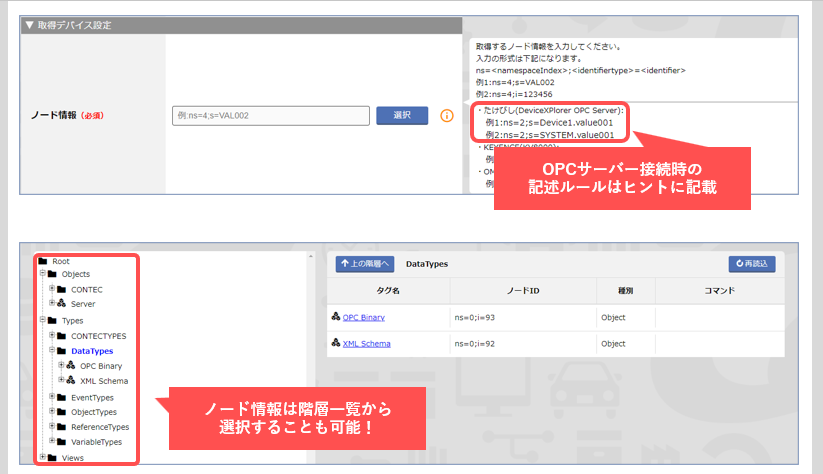Click the OPC Binary icon in the tree
The width and height of the screenshot is (823, 474).
point(71,366)
